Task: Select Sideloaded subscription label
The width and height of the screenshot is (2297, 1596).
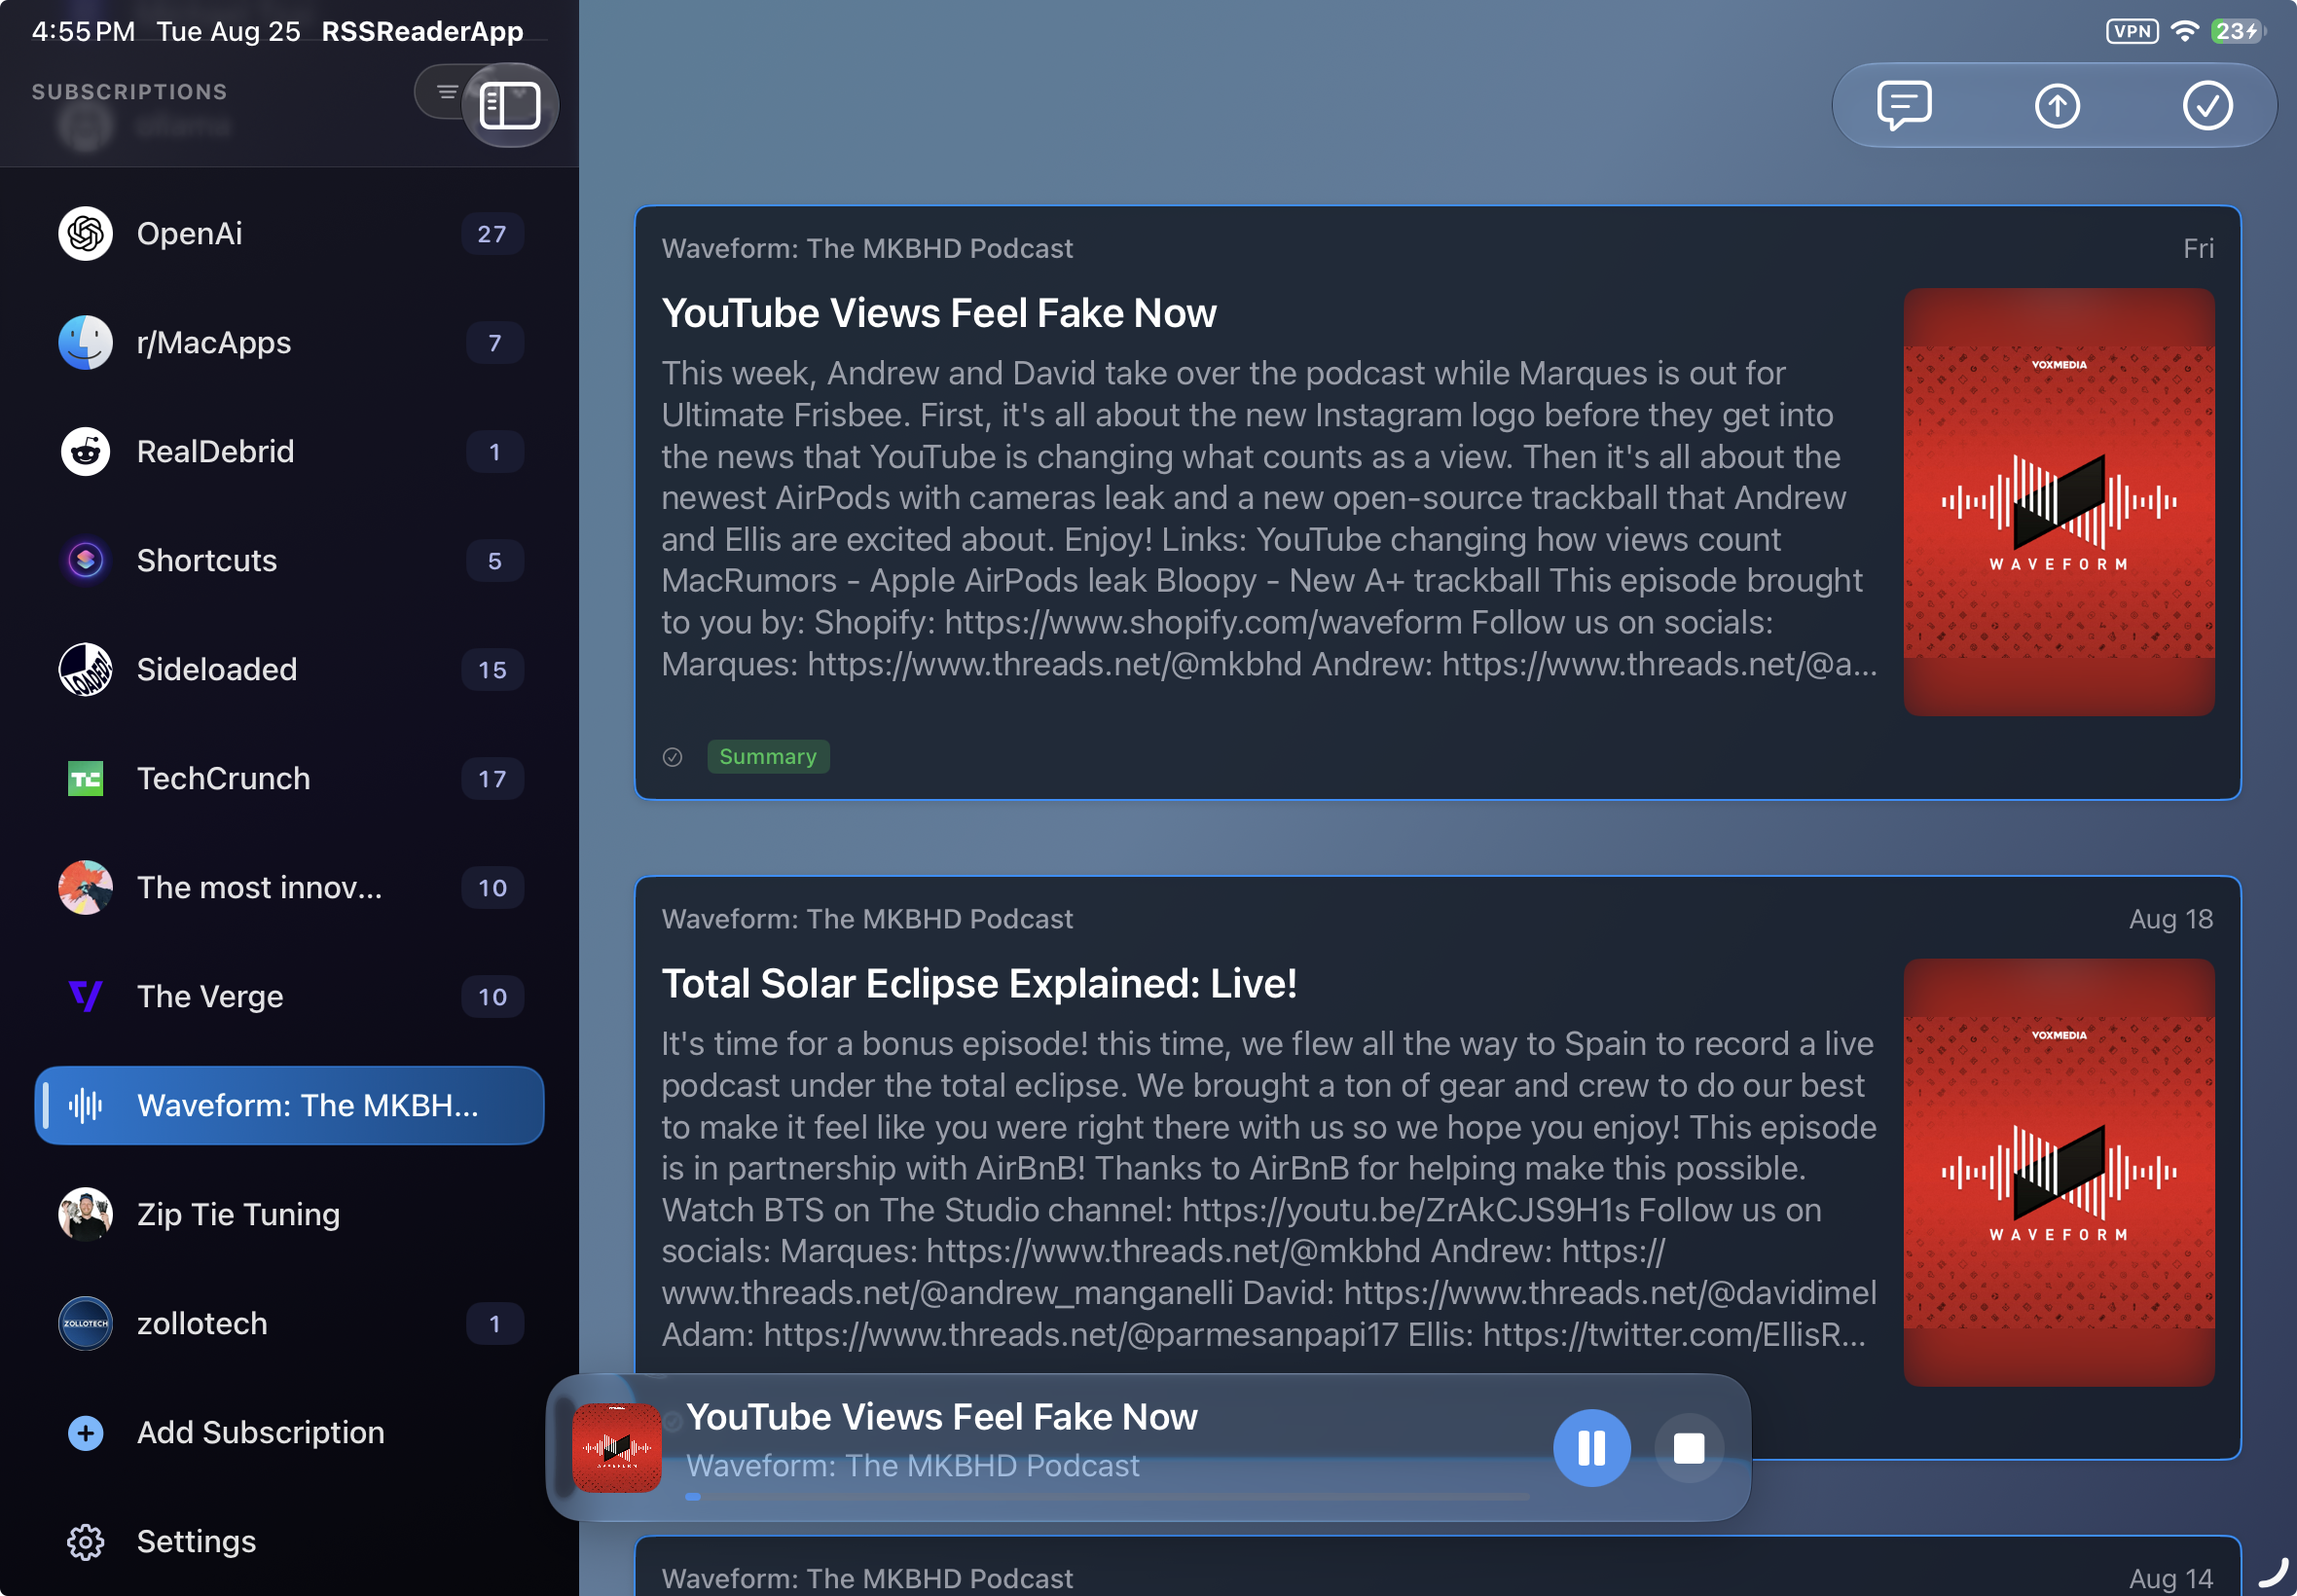Action: (217, 670)
